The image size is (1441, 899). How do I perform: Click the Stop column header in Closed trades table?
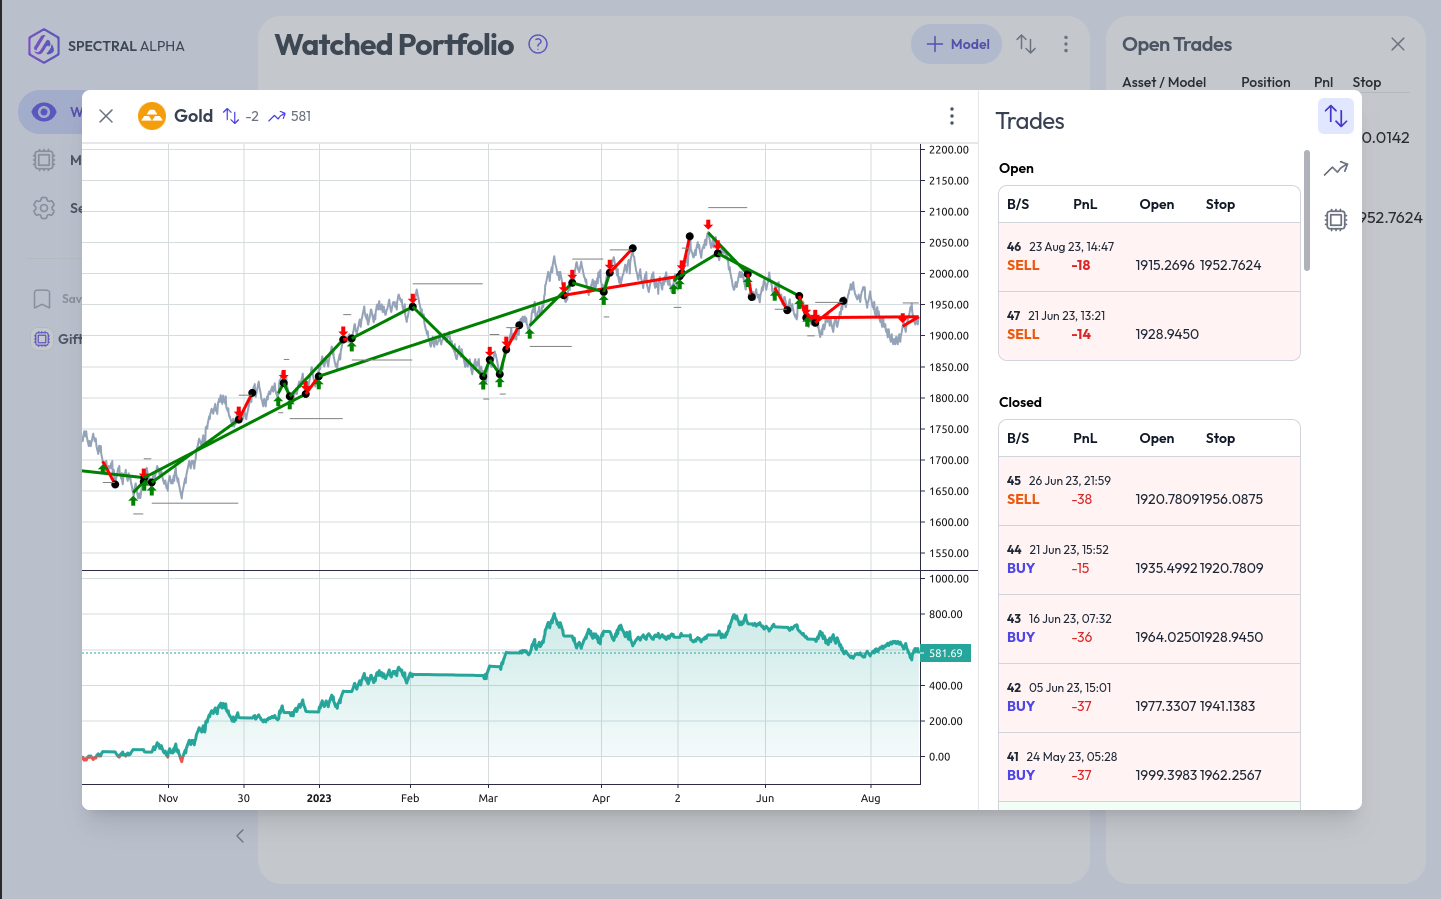[1220, 438]
